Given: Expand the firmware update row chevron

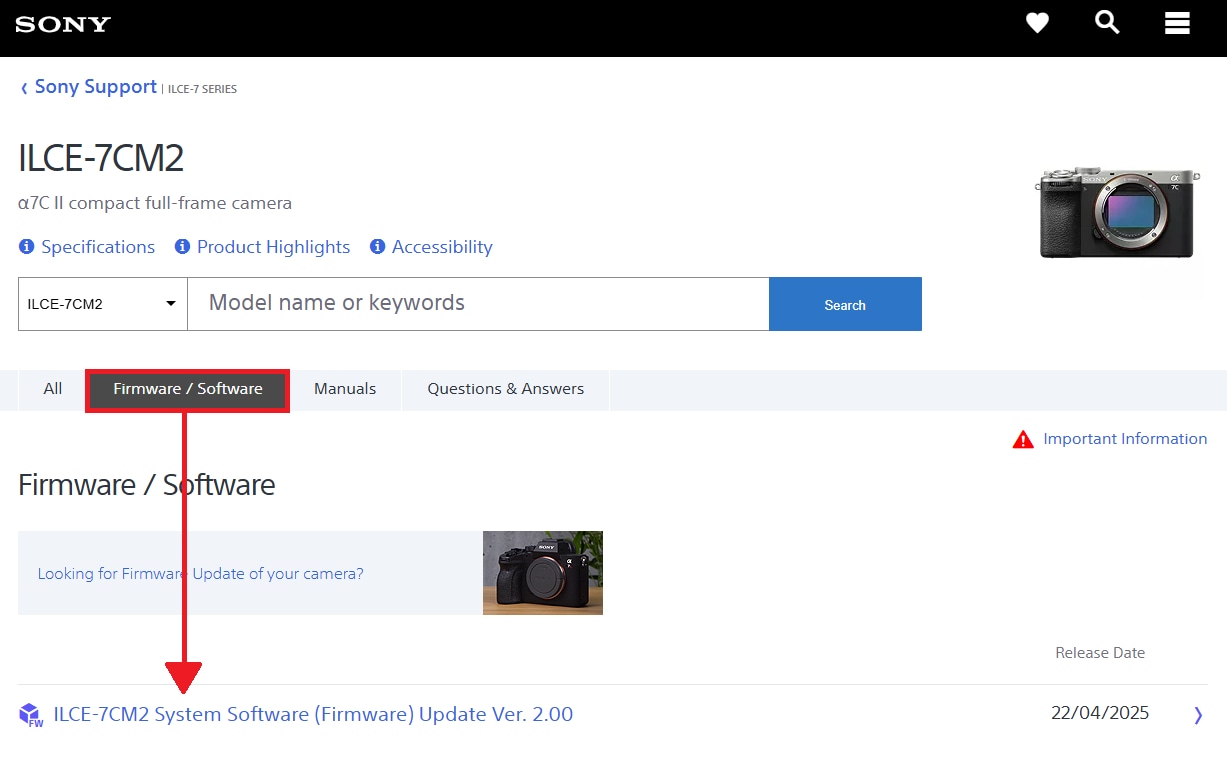Looking at the screenshot, I should tap(1198, 714).
